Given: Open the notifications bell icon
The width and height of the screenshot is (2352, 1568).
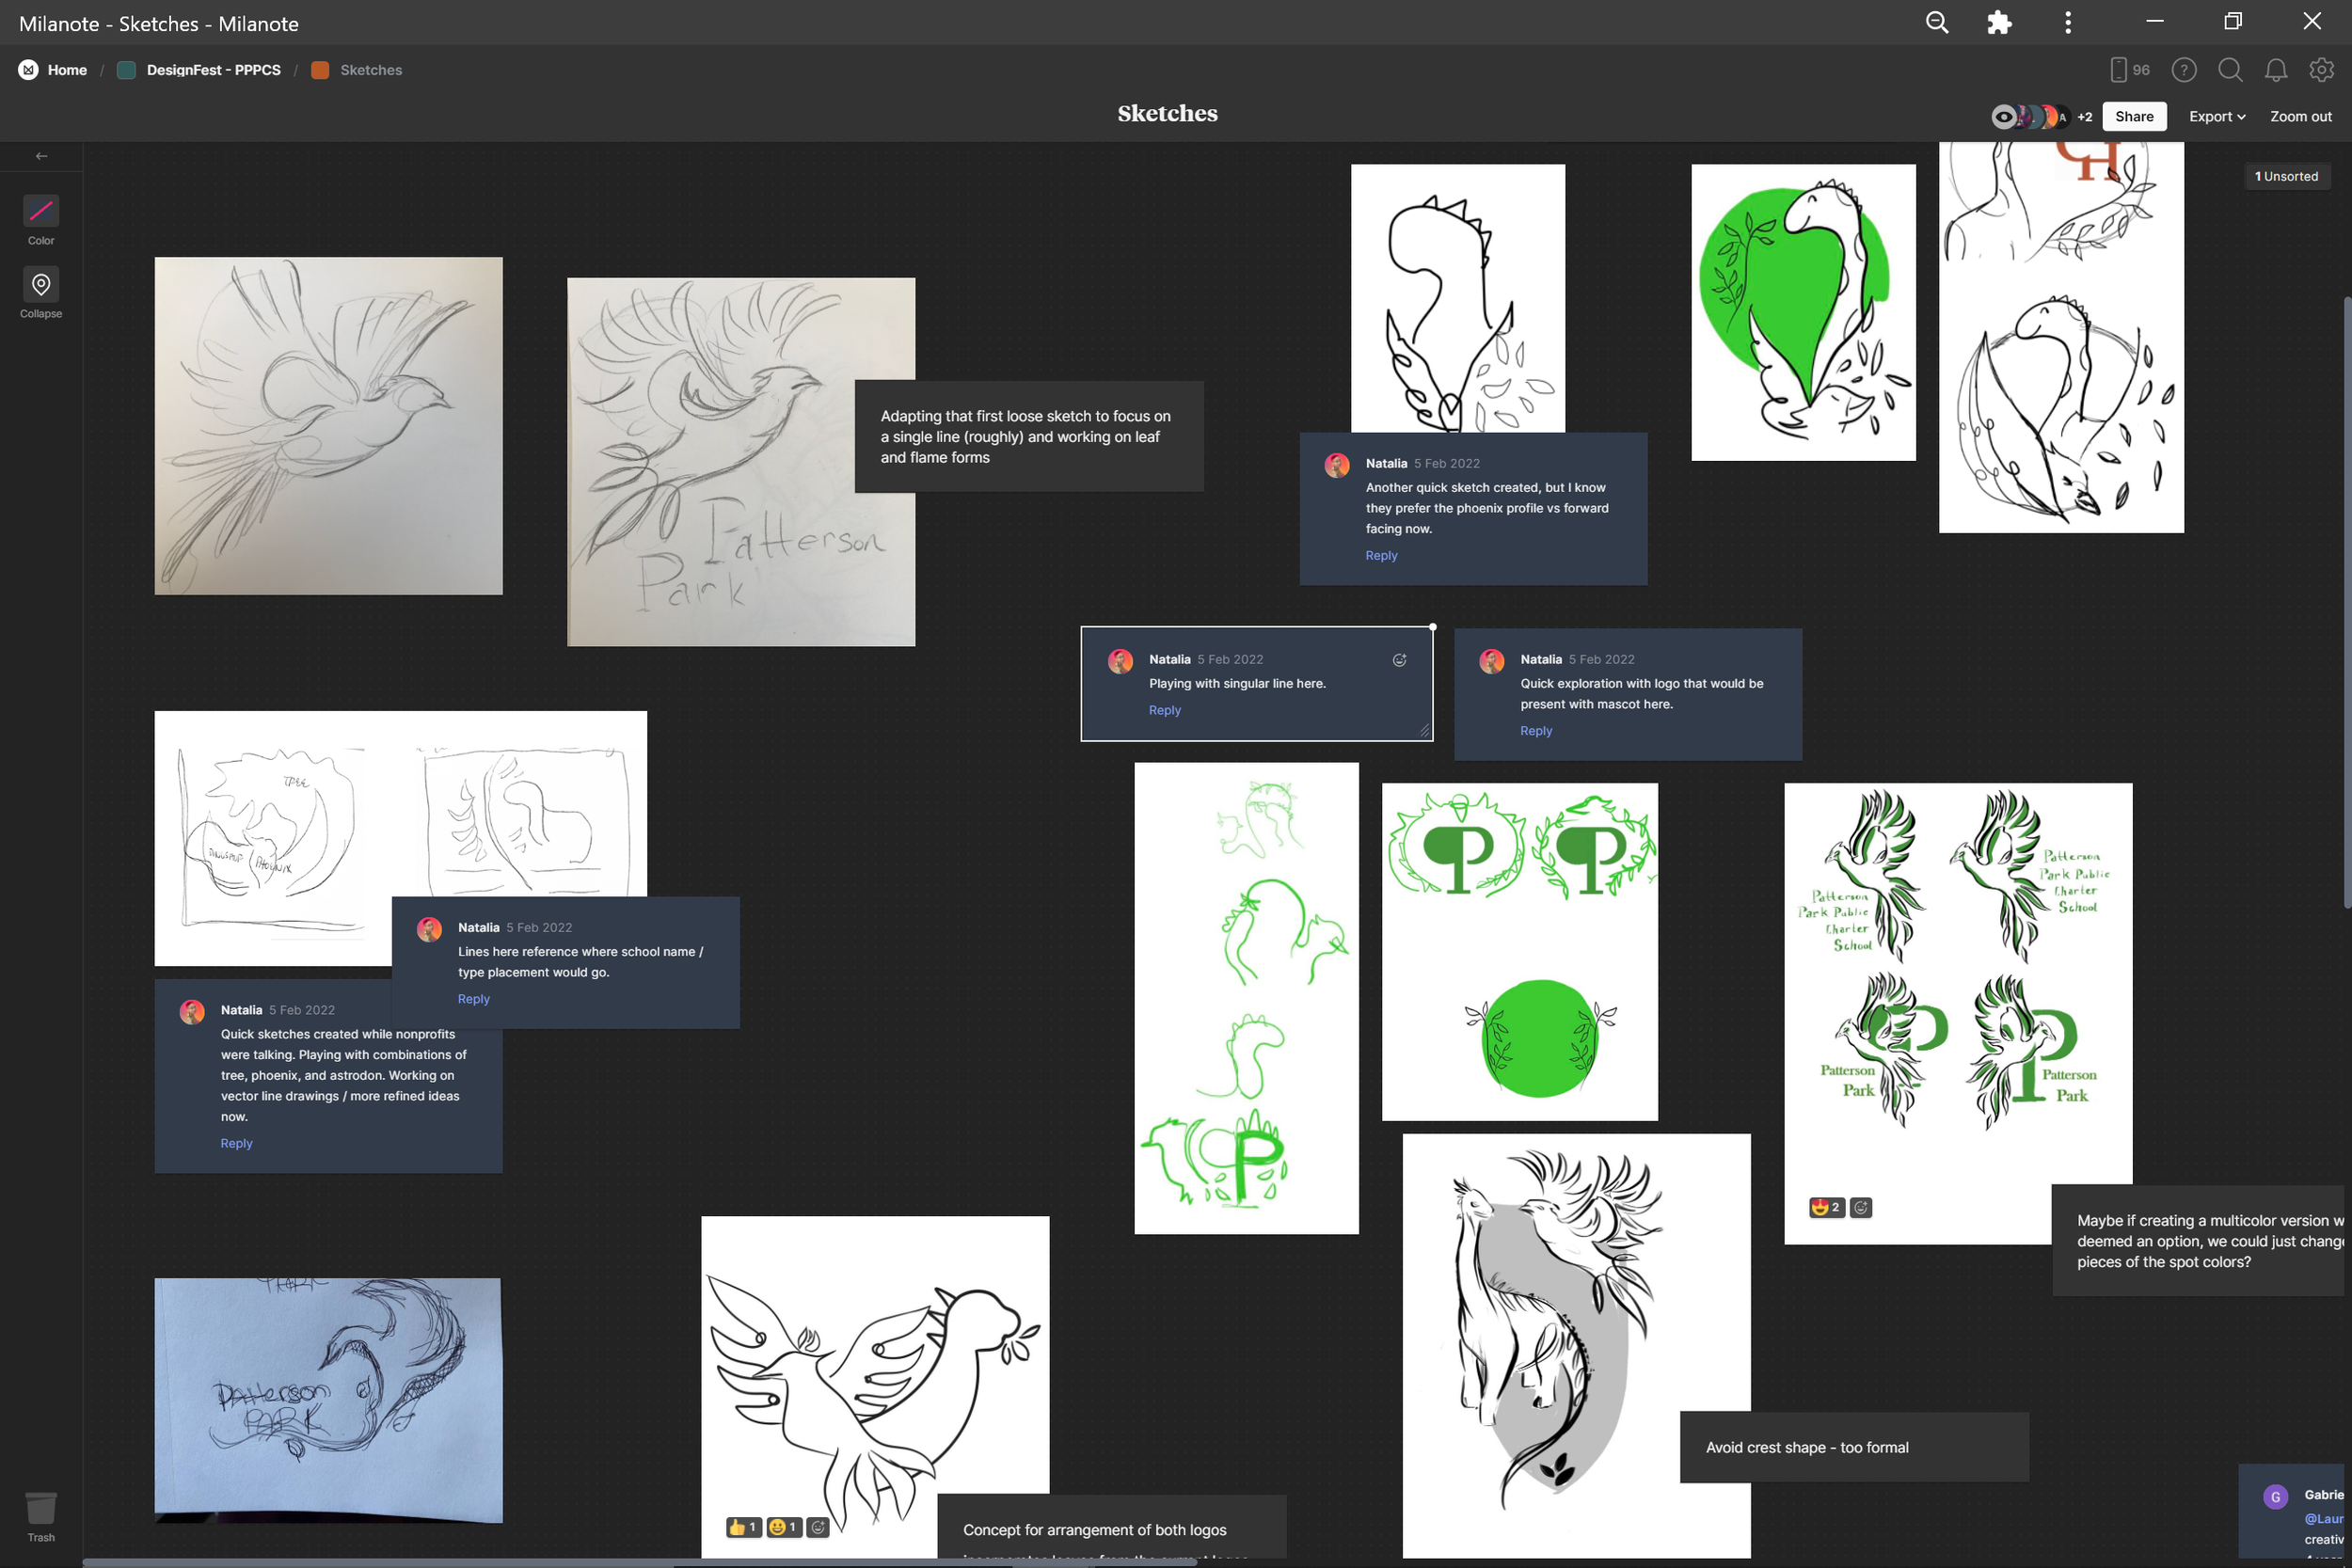Looking at the screenshot, I should (2276, 70).
